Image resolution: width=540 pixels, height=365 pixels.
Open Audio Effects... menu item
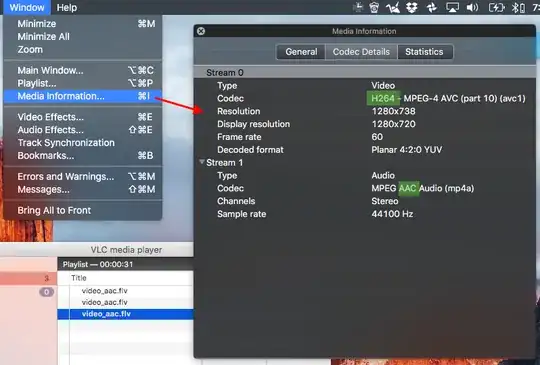pos(83,130)
